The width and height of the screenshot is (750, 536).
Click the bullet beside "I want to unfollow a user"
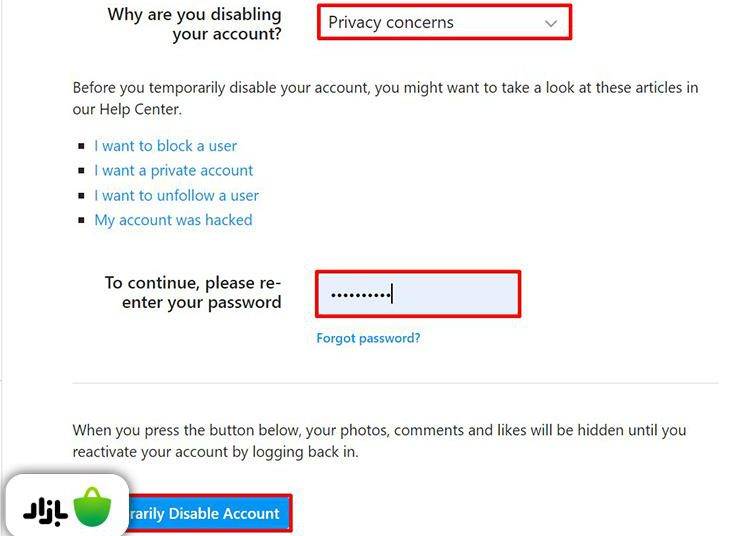click(x=82, y=197)
